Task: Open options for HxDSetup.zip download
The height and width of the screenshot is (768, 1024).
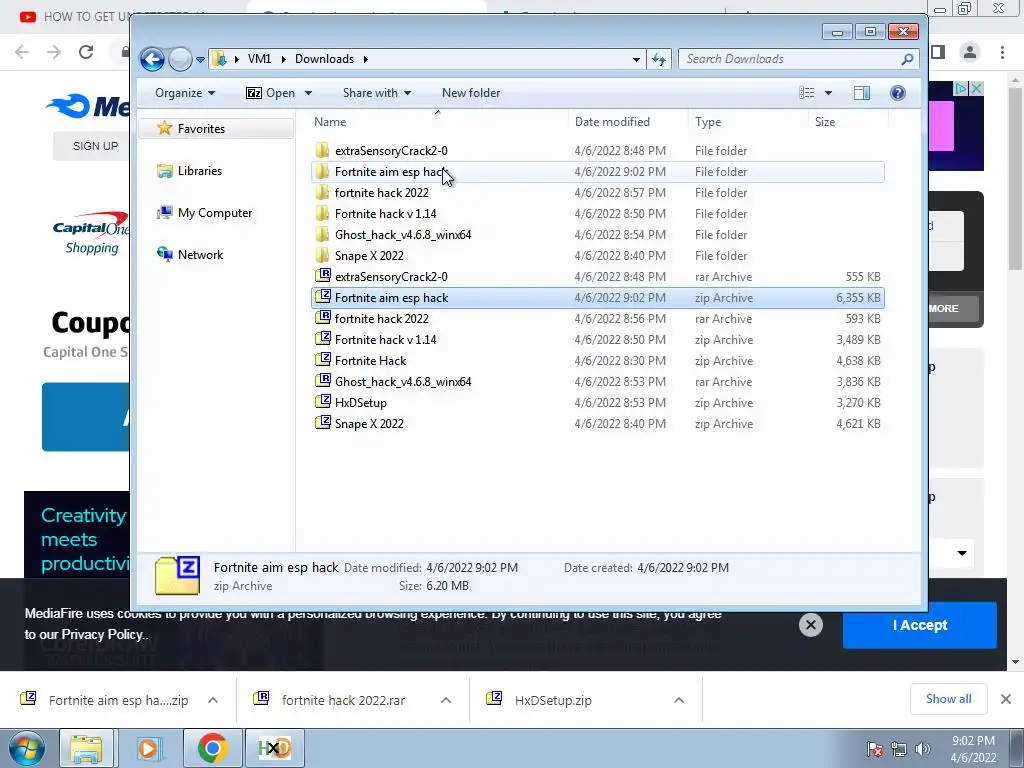Action: pyautogui.click(x=679, y=700)
